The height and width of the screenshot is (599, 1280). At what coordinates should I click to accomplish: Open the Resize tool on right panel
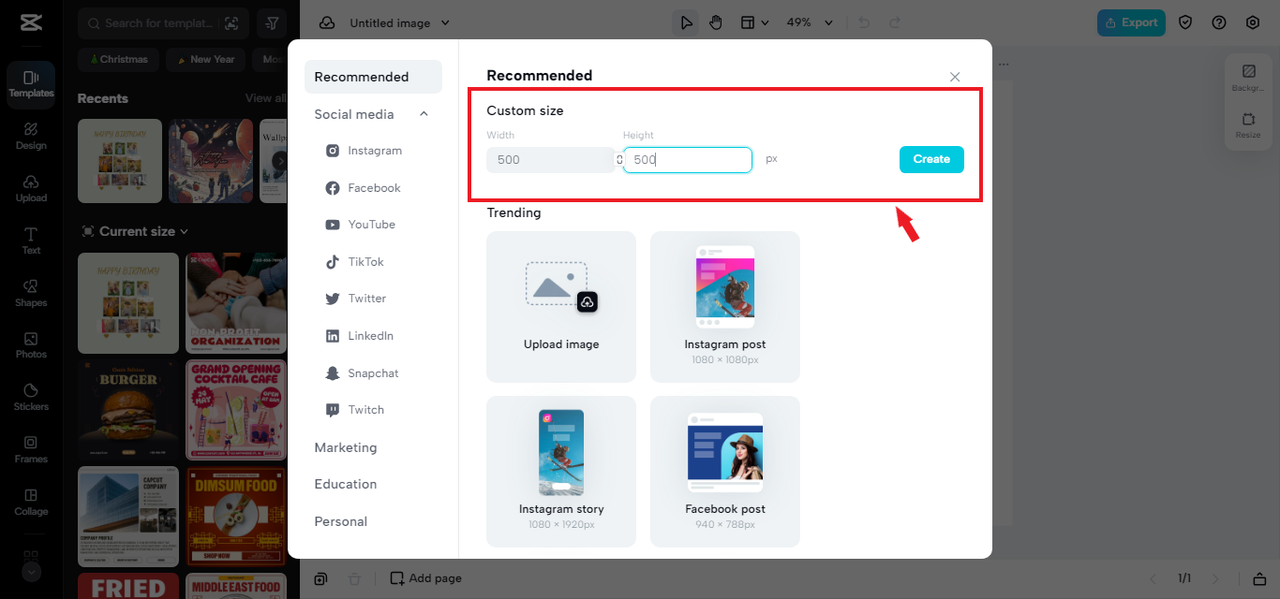click(1248, 125)
